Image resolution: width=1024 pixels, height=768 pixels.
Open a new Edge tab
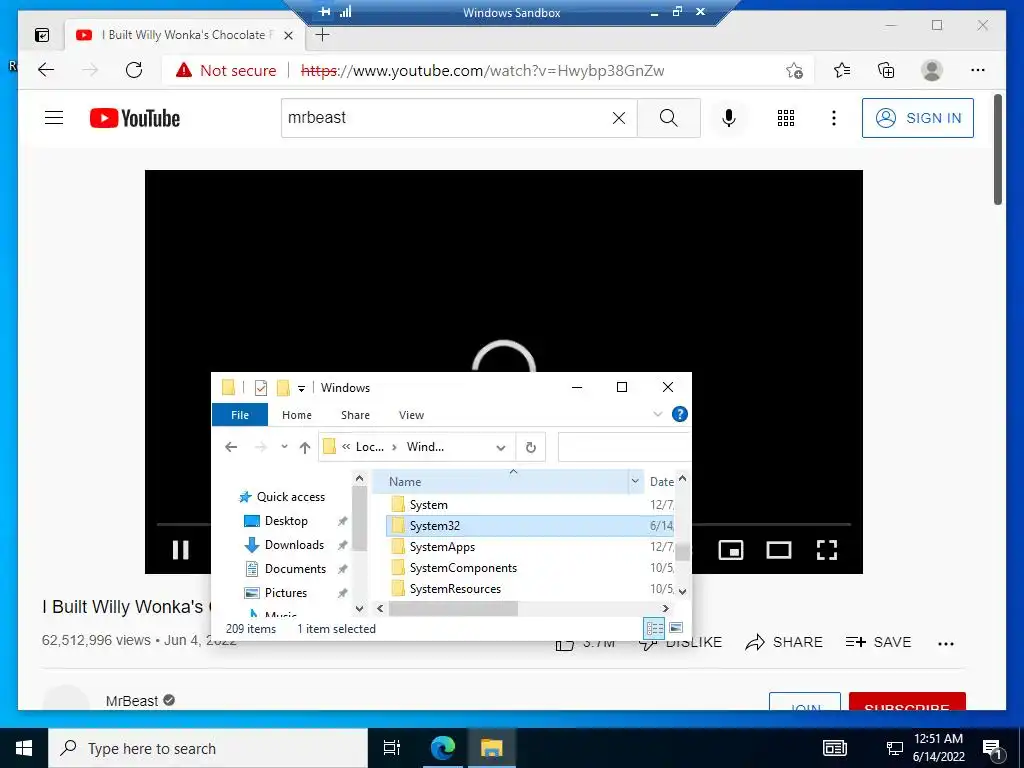(x=322, y=35)
